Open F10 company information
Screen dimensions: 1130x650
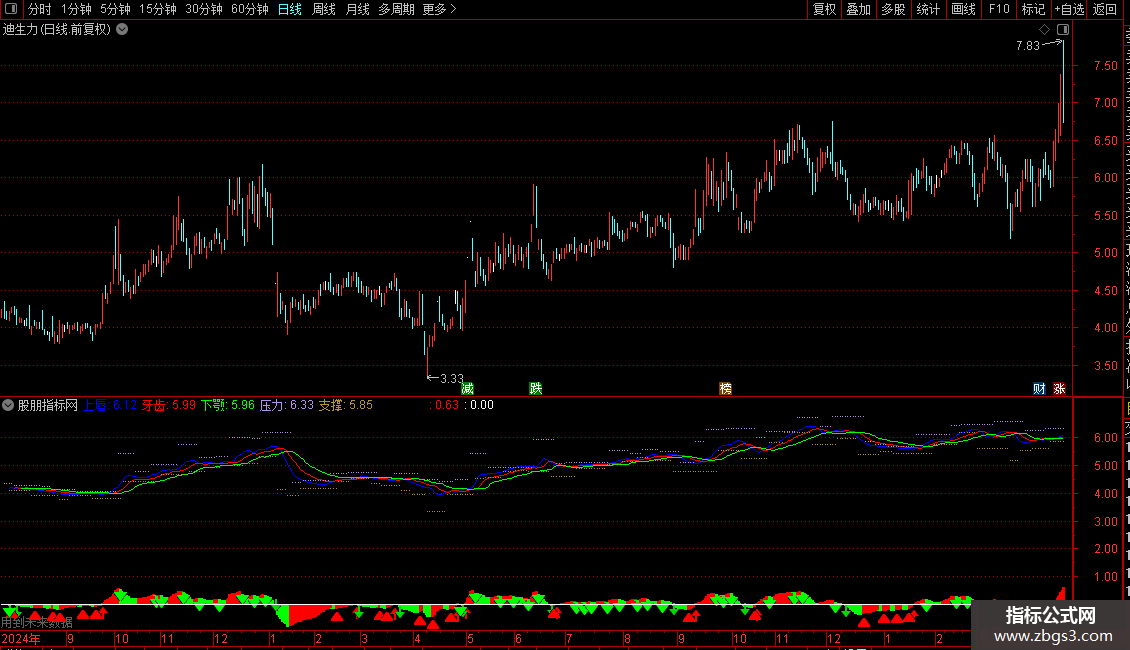pos(999,9)
